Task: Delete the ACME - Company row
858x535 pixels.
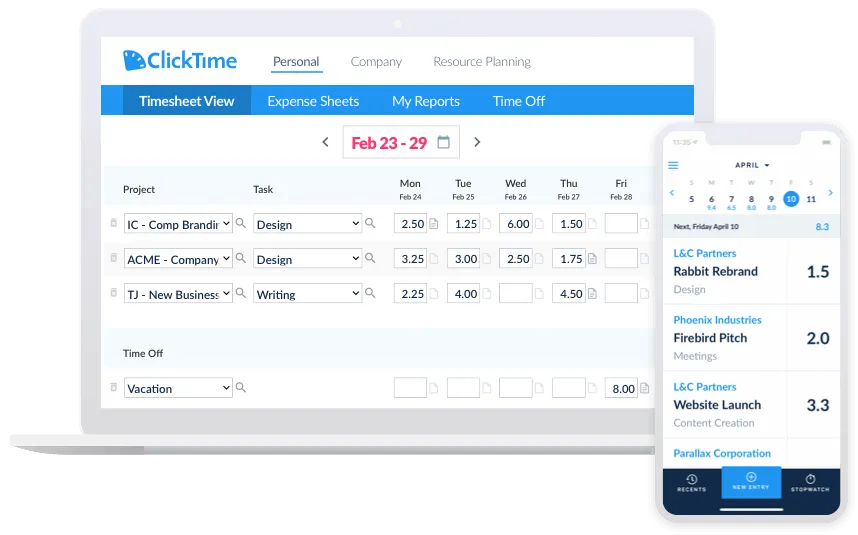Action: tap(114, 258)
